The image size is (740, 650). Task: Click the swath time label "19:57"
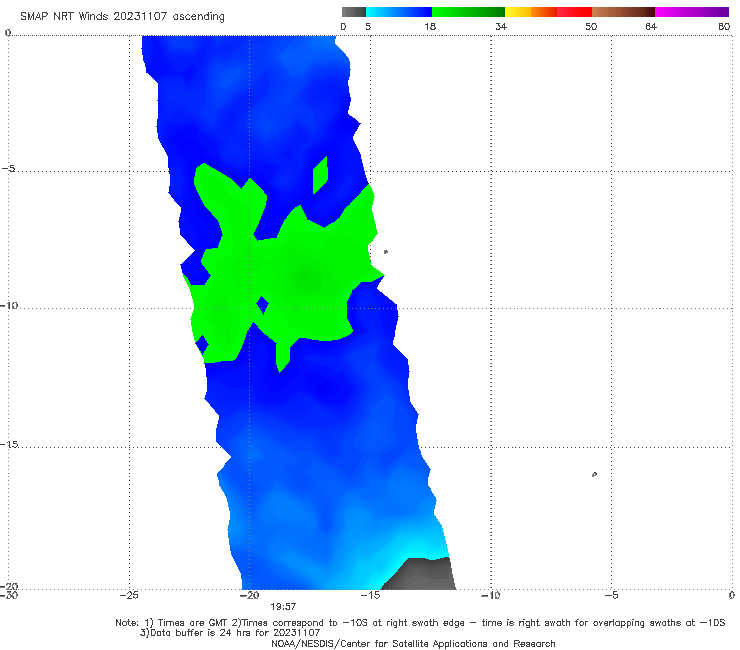coord(283,607)
